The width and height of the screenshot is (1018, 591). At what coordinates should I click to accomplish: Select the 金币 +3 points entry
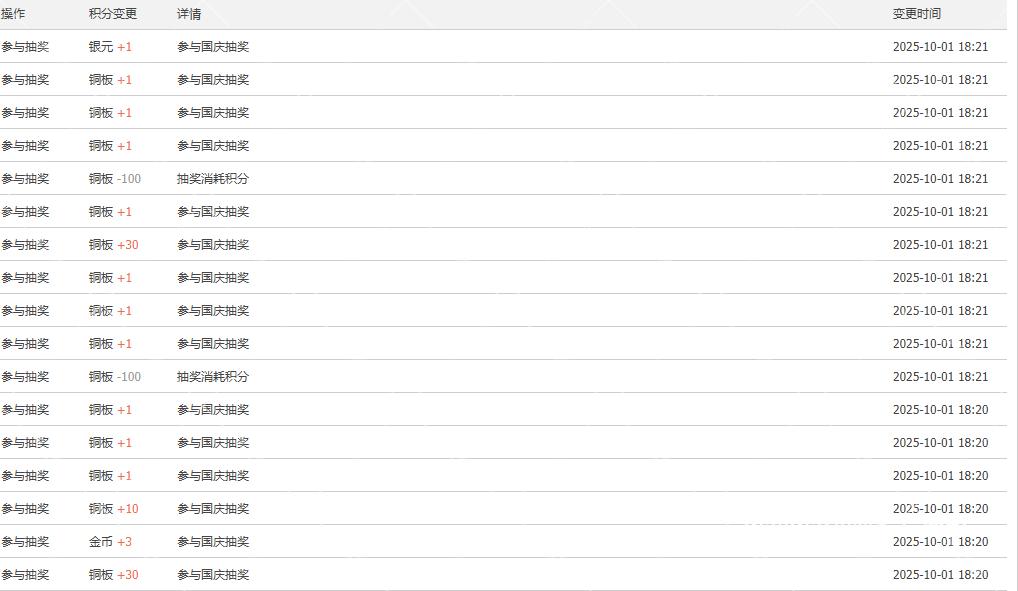tap(110, 542)
